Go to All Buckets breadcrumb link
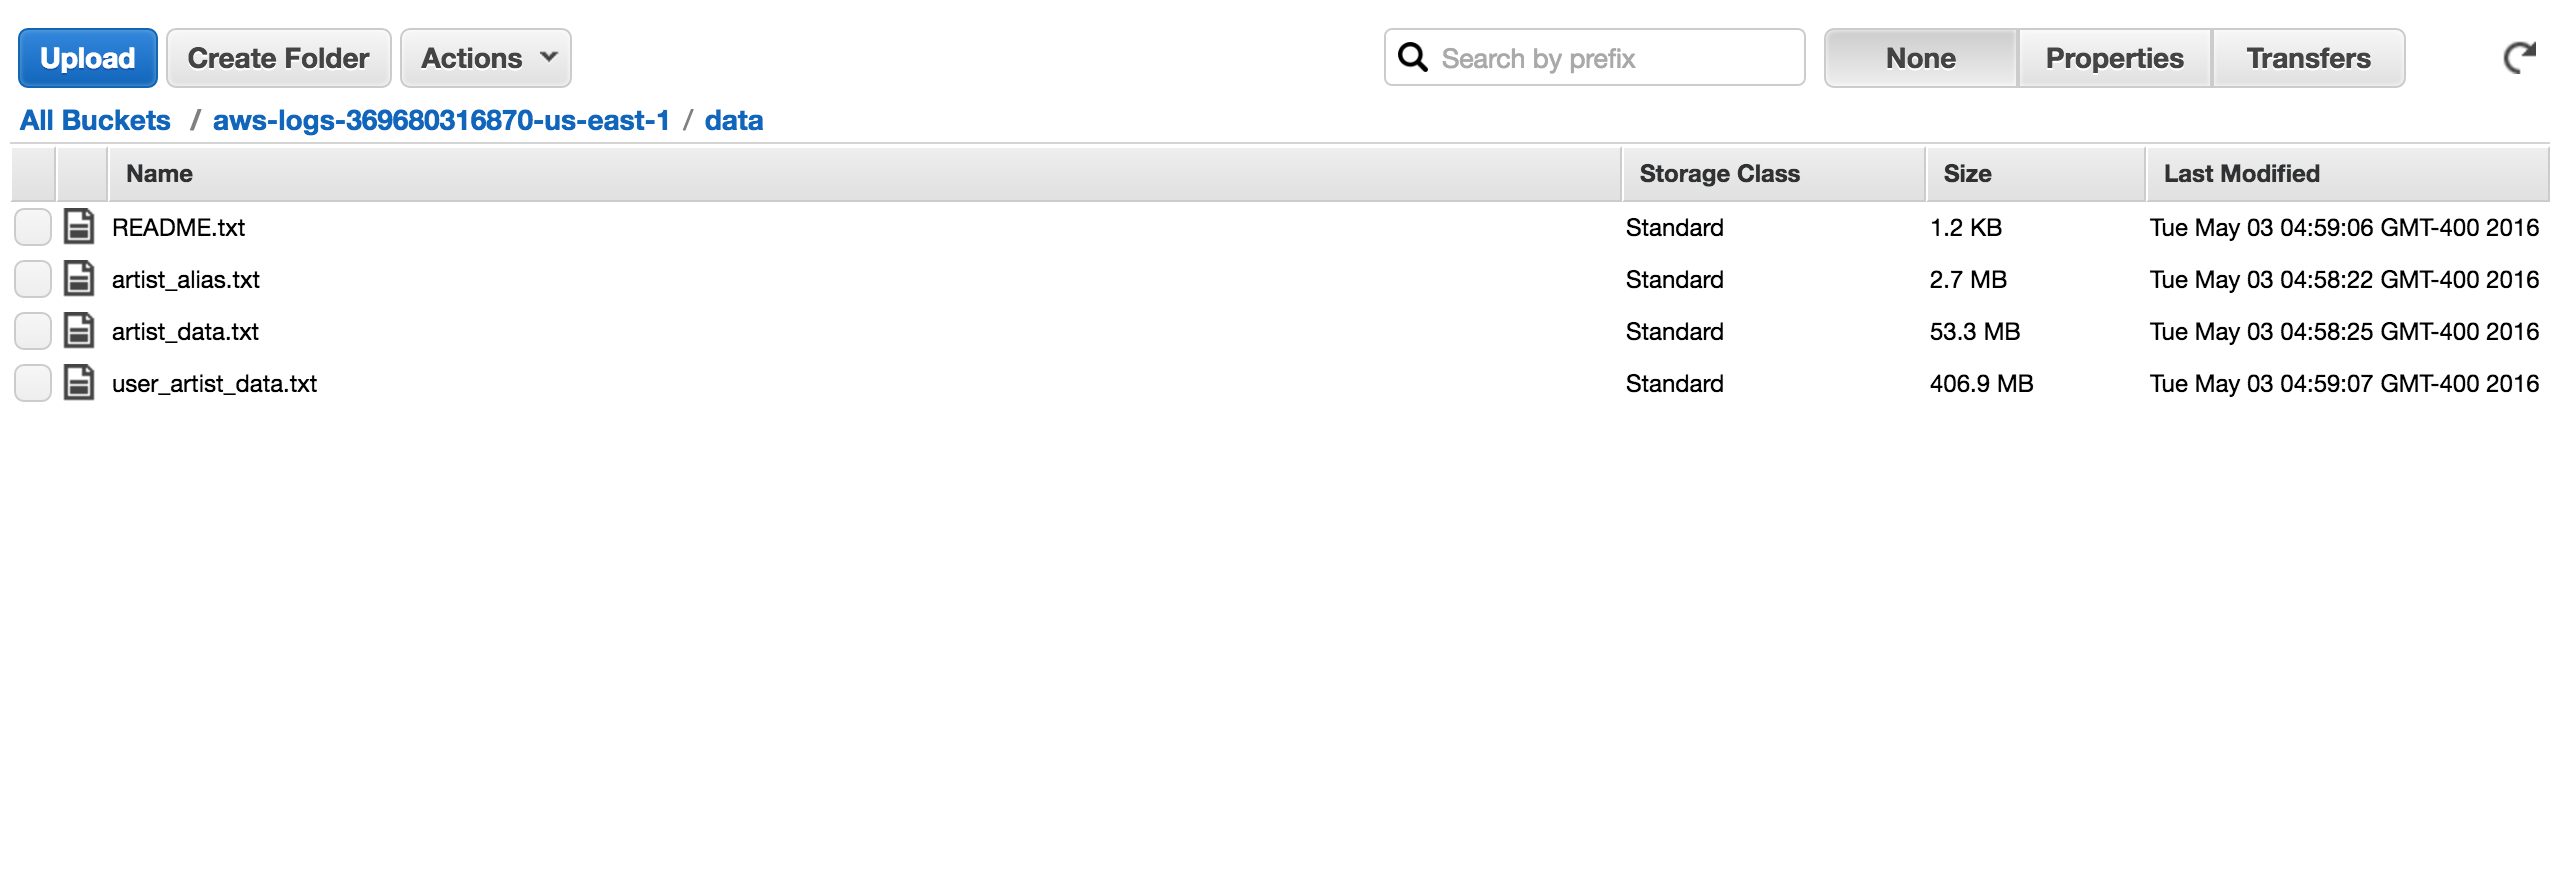Viewport: 2560px width, 894px height. tap(95, 120)
